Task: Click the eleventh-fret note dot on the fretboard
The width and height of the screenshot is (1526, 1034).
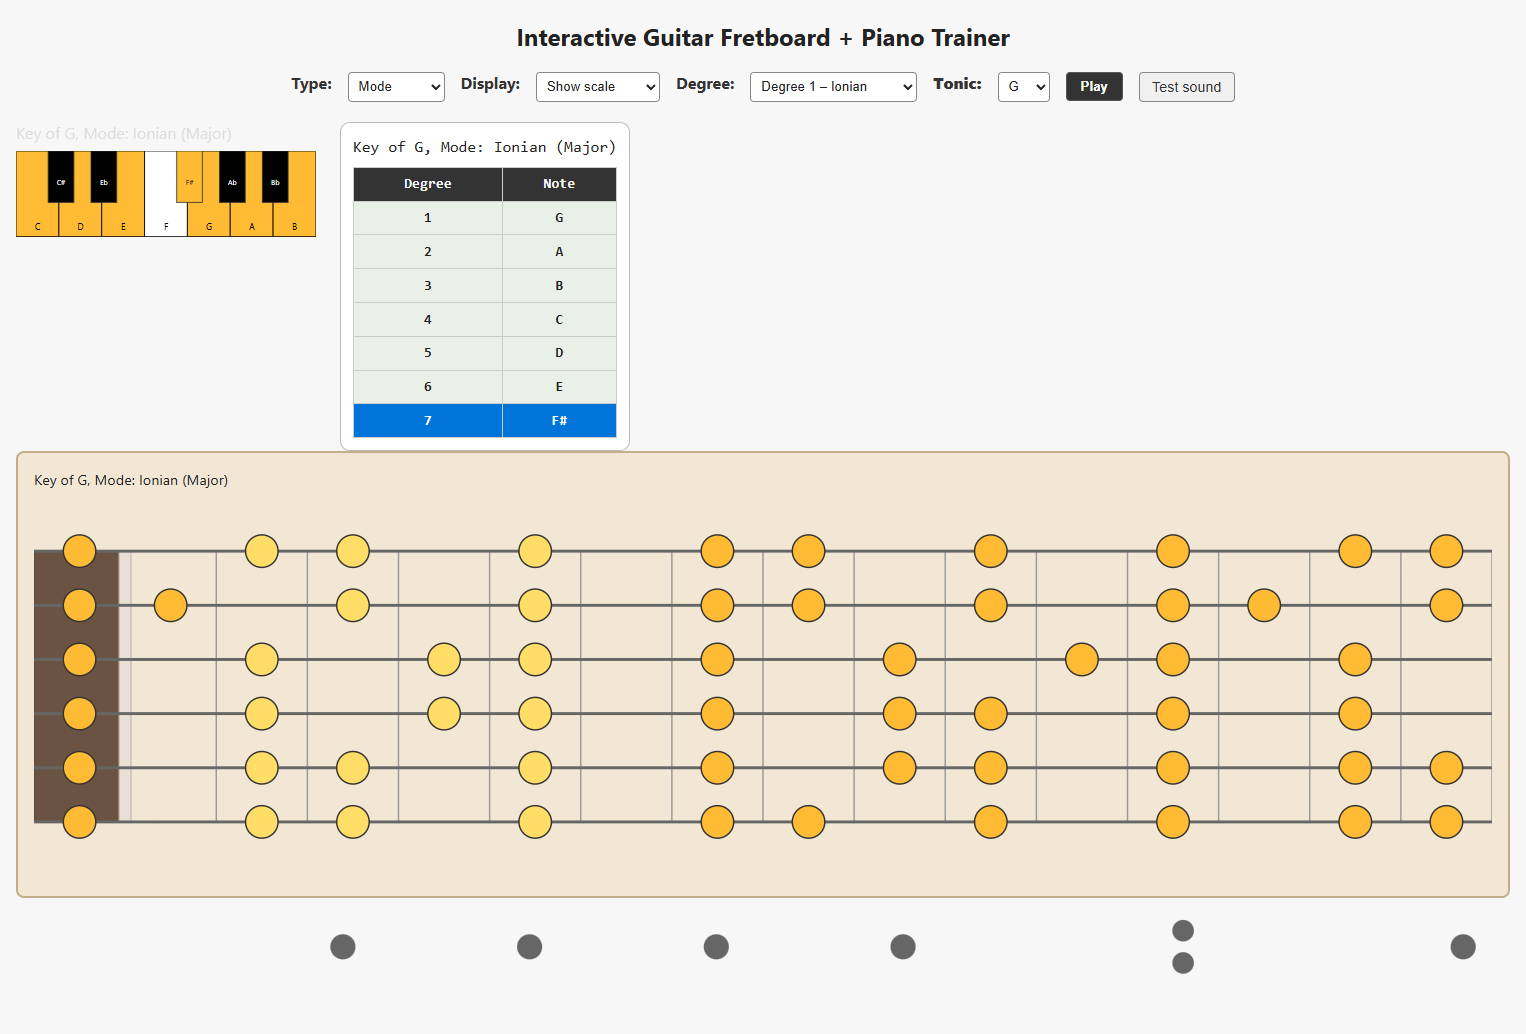Action: pyautogui.click(x=1082, y=659)
